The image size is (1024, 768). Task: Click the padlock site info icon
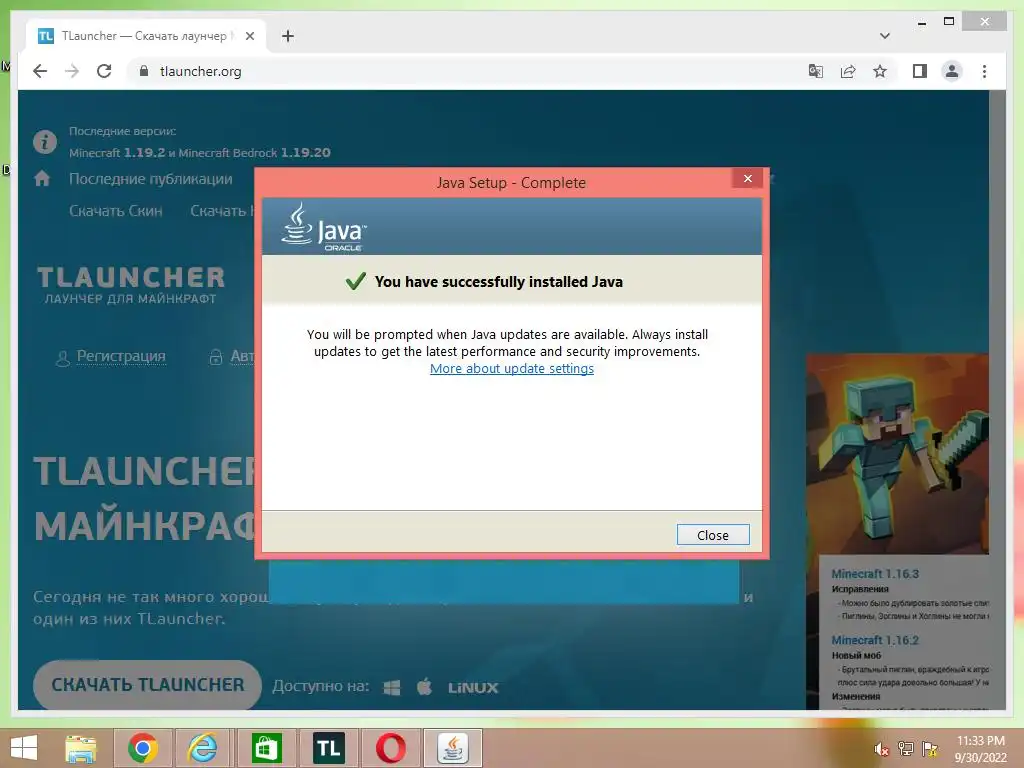click(x=144, y=71)
